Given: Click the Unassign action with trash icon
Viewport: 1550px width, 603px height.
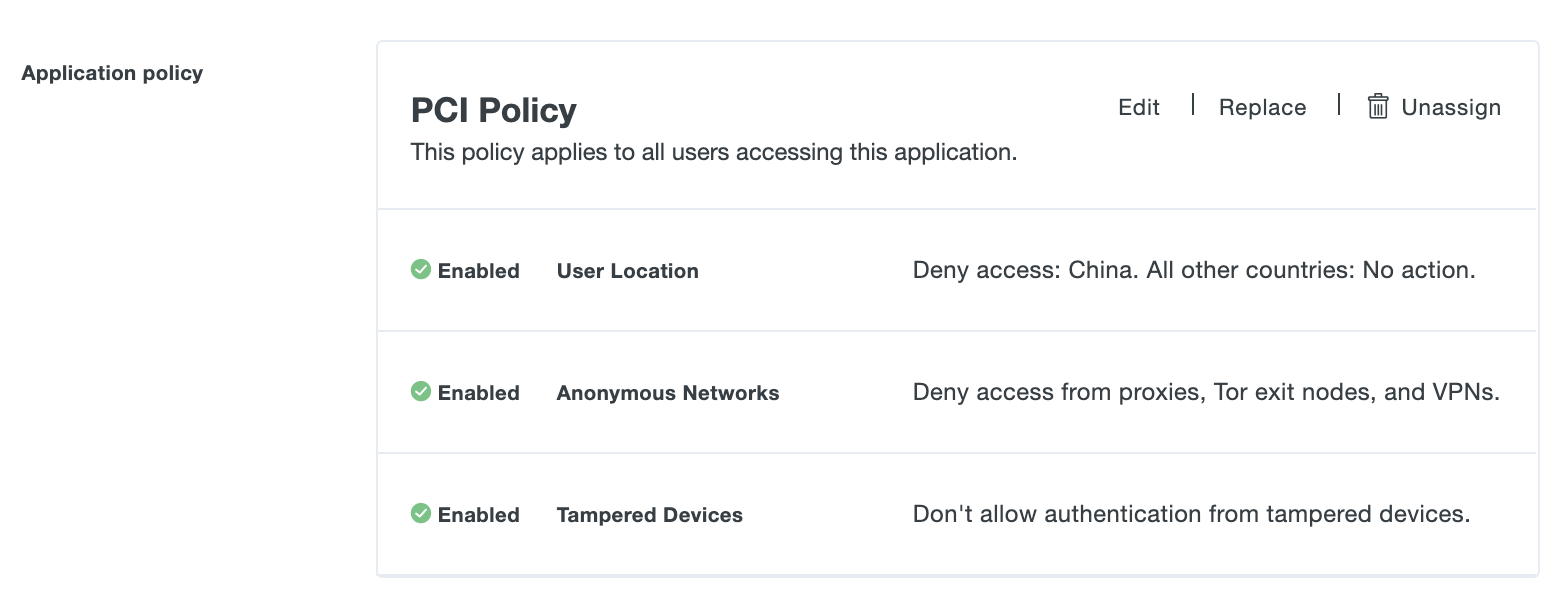Looking at the screenshot, I should tap(1434, 106).
